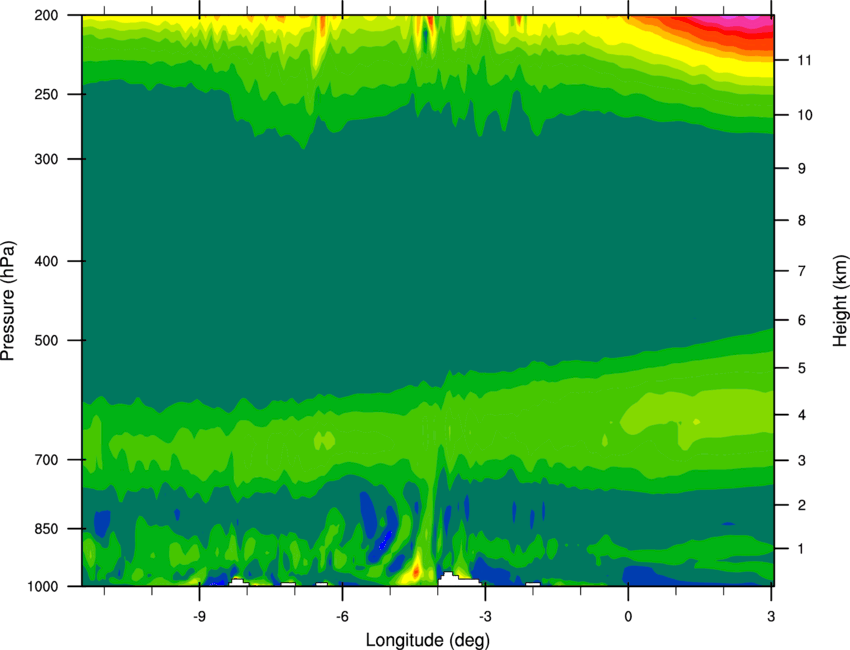The height and width of the screenshot is (650, 850).
Task: Click the -9 longitude tick label
Action: tap(199, 617)
